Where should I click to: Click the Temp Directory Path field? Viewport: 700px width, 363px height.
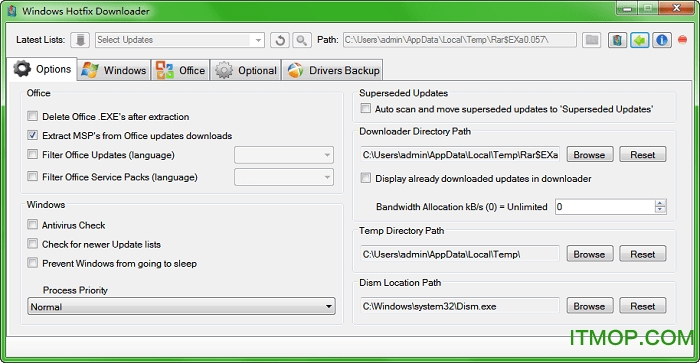(x=460, y=254)
